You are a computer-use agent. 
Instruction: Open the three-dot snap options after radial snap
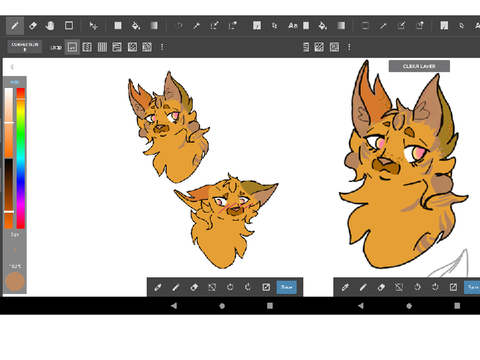click(x=162, y=47)
